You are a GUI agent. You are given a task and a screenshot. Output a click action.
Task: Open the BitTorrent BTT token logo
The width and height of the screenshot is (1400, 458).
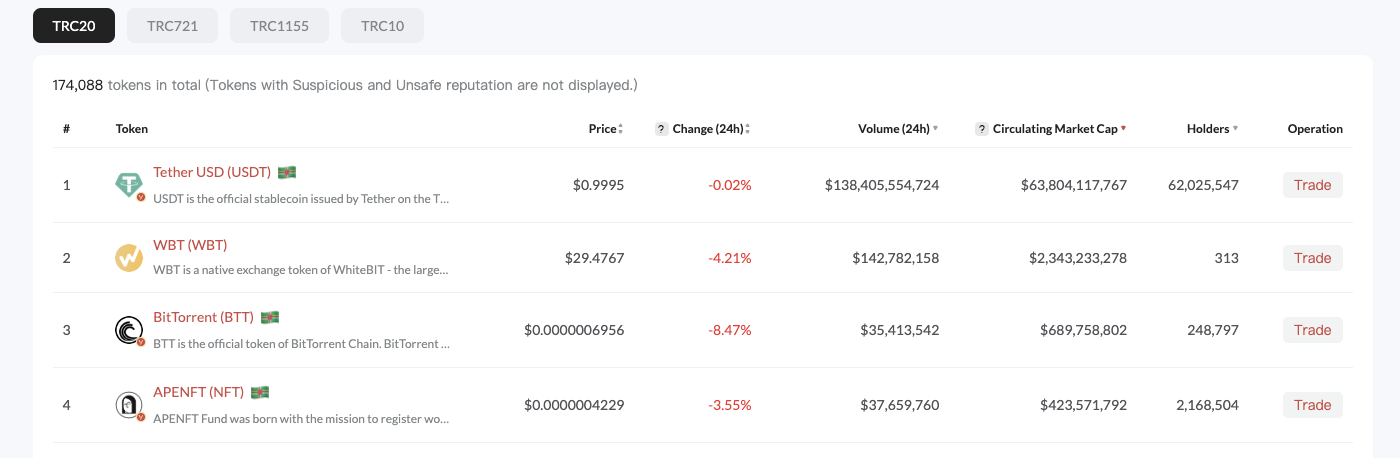(129, 330)
